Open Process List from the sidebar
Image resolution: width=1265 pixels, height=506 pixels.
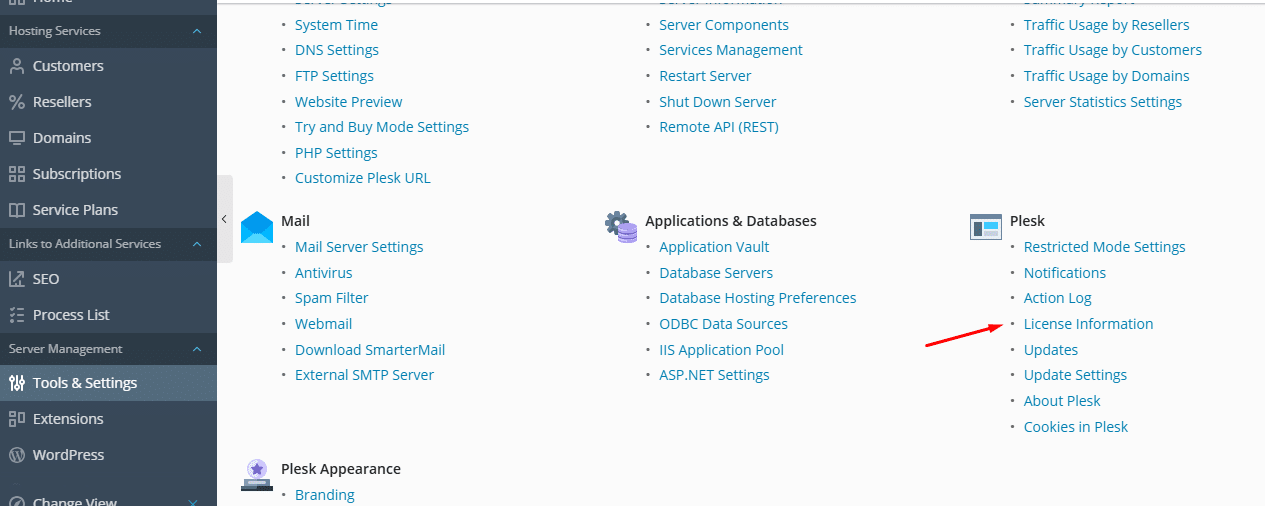pos(71,315)
